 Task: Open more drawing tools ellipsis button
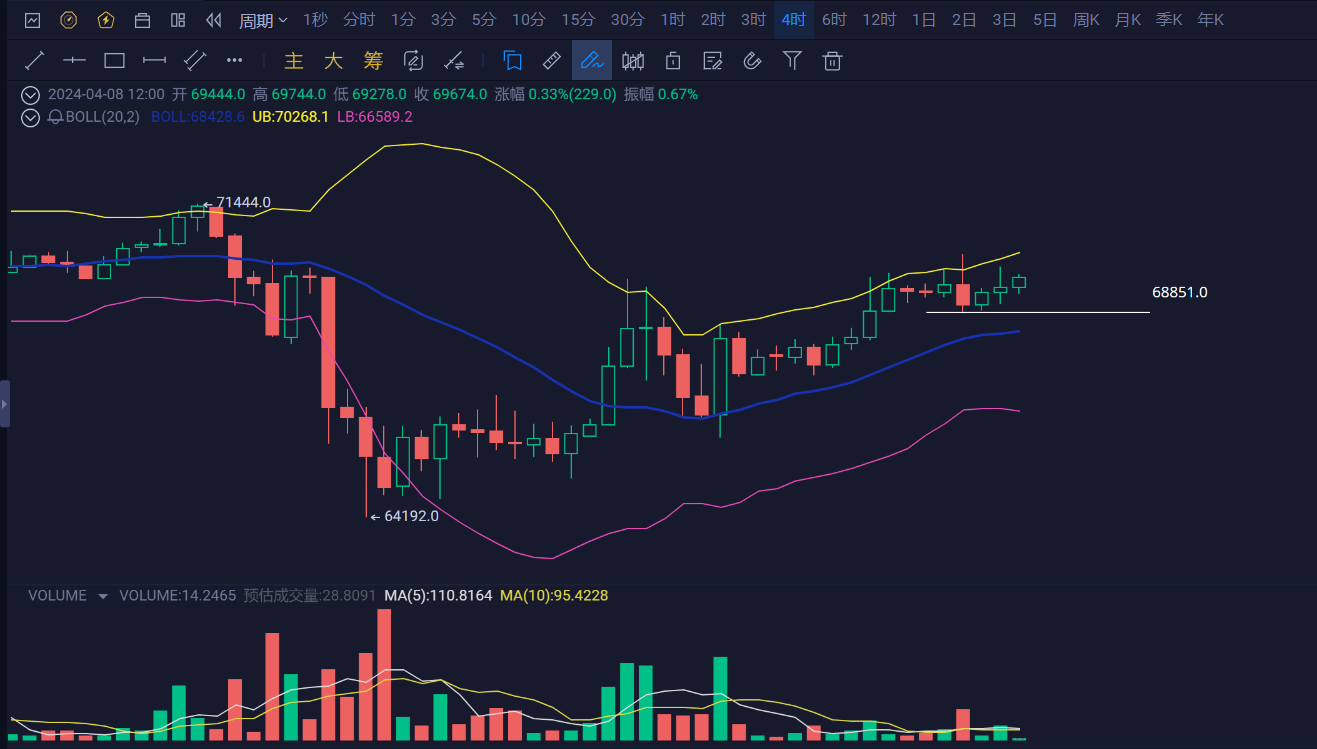pyautogui.click(x=234, y=61)
